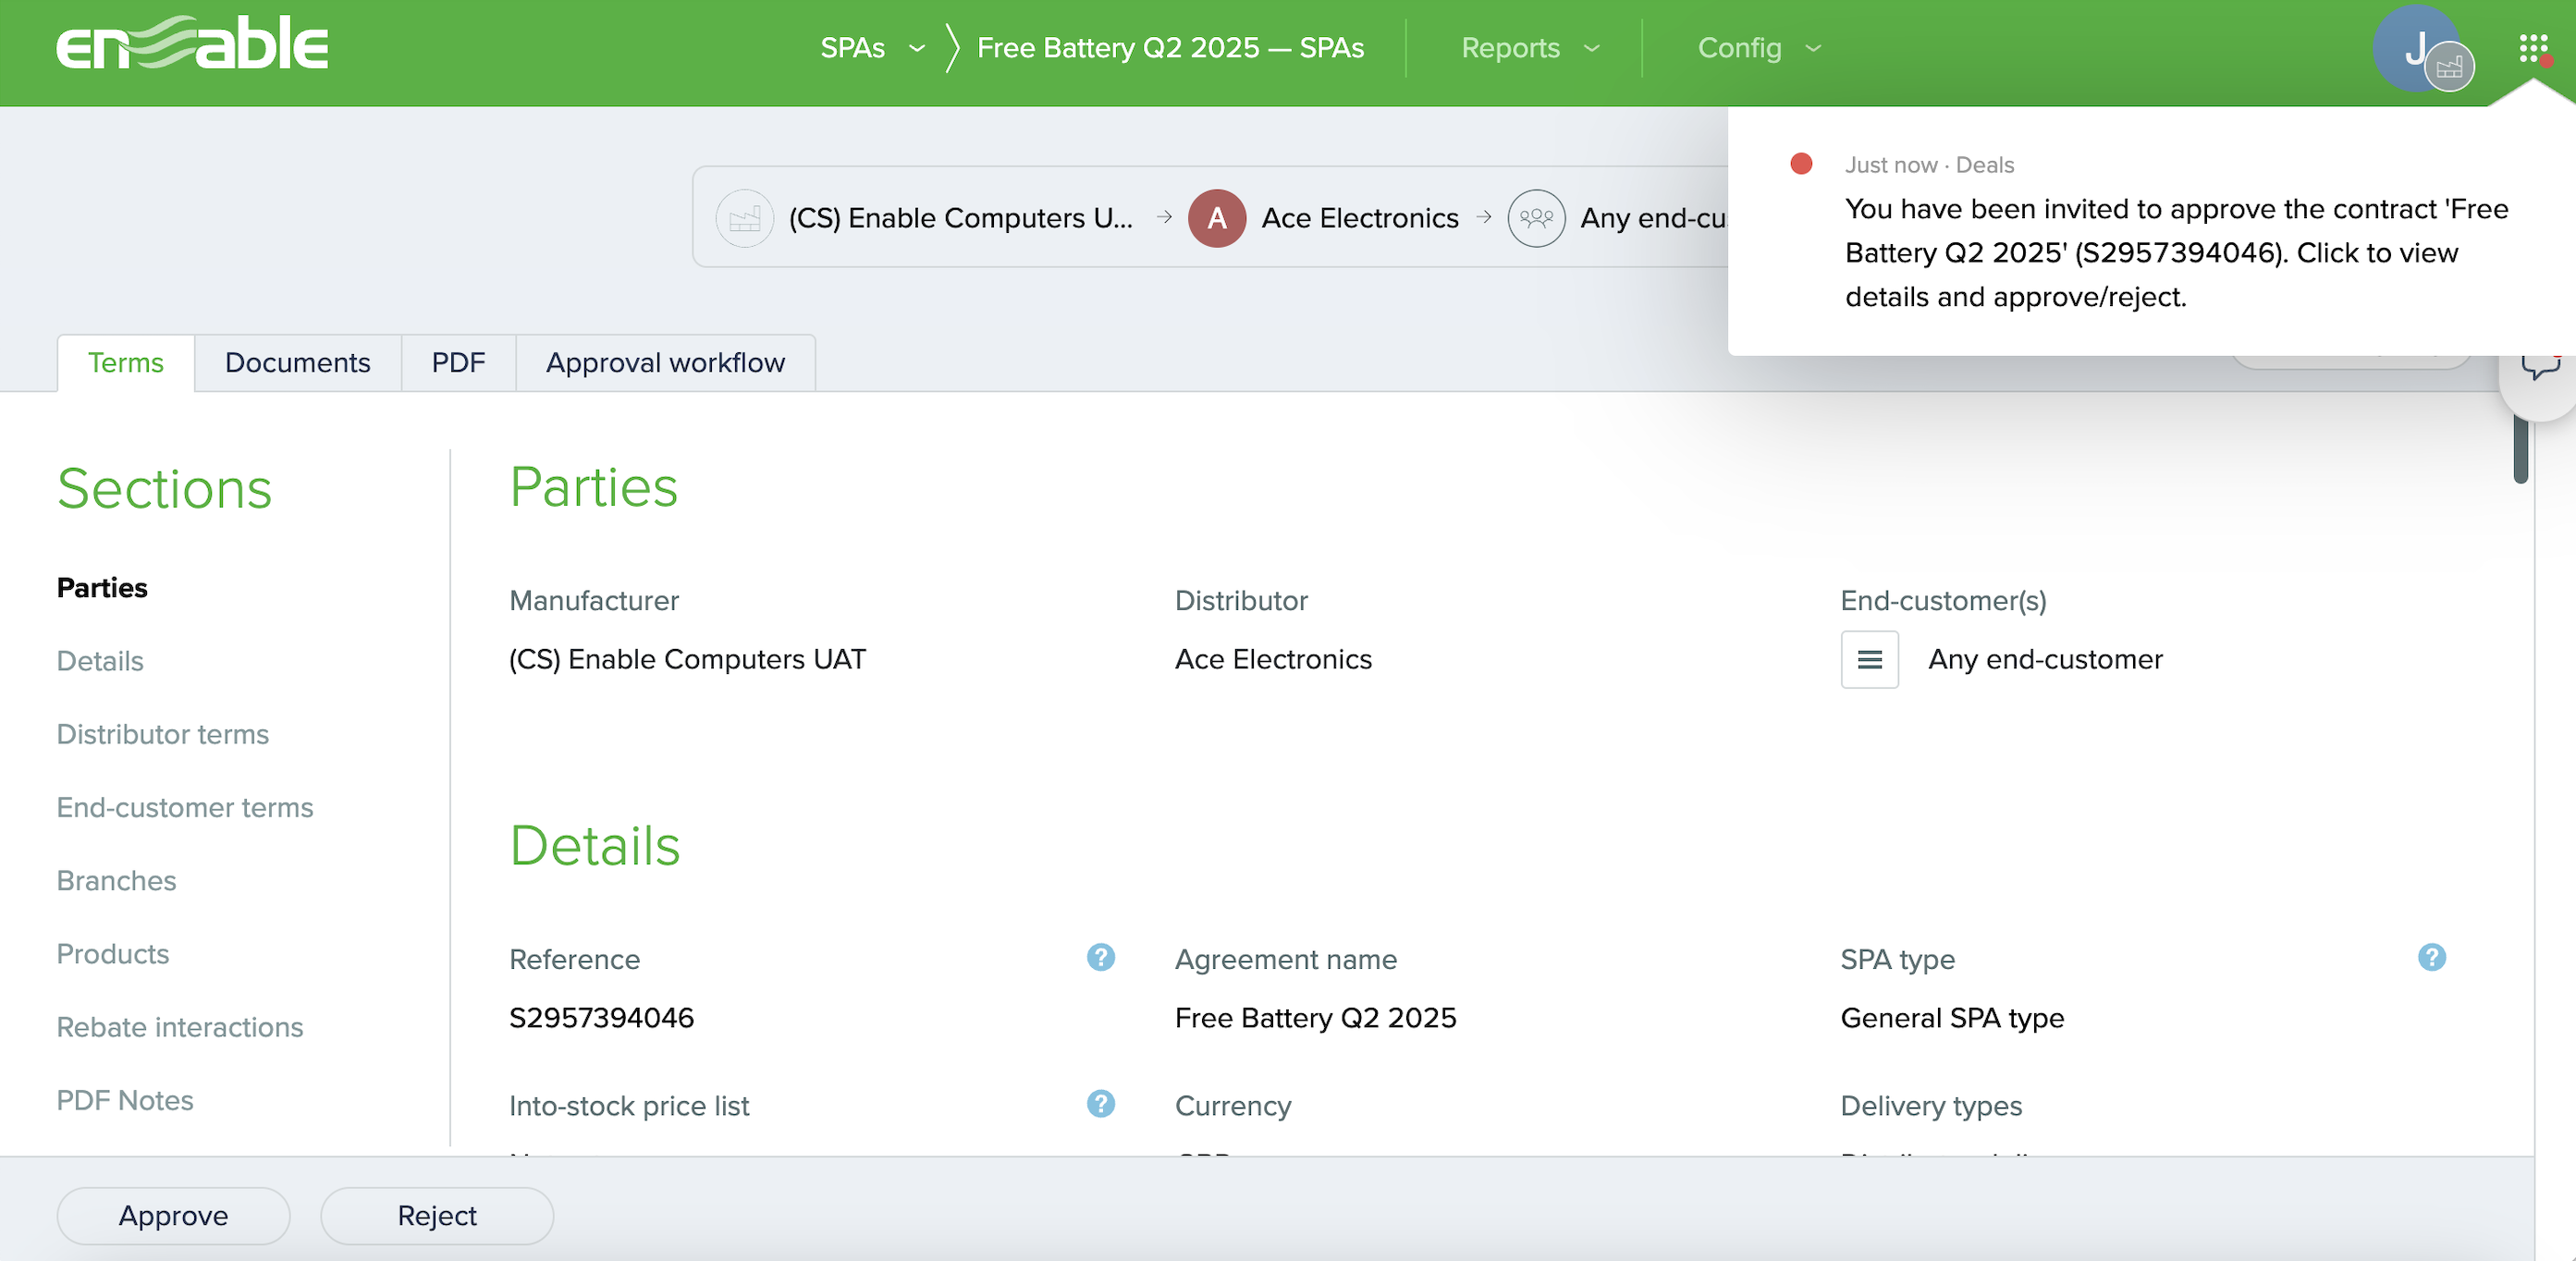Viewport: 2576px width, 1261px height.
Task: Click Any end-customer value in Parties
Action: pyautogui.click(x=2045, y=660)
